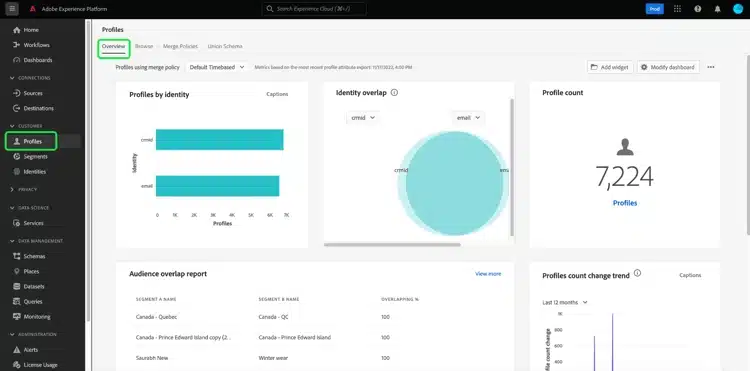
Task: Open View more in Audience overlap report
Action: tap(488, 274)
